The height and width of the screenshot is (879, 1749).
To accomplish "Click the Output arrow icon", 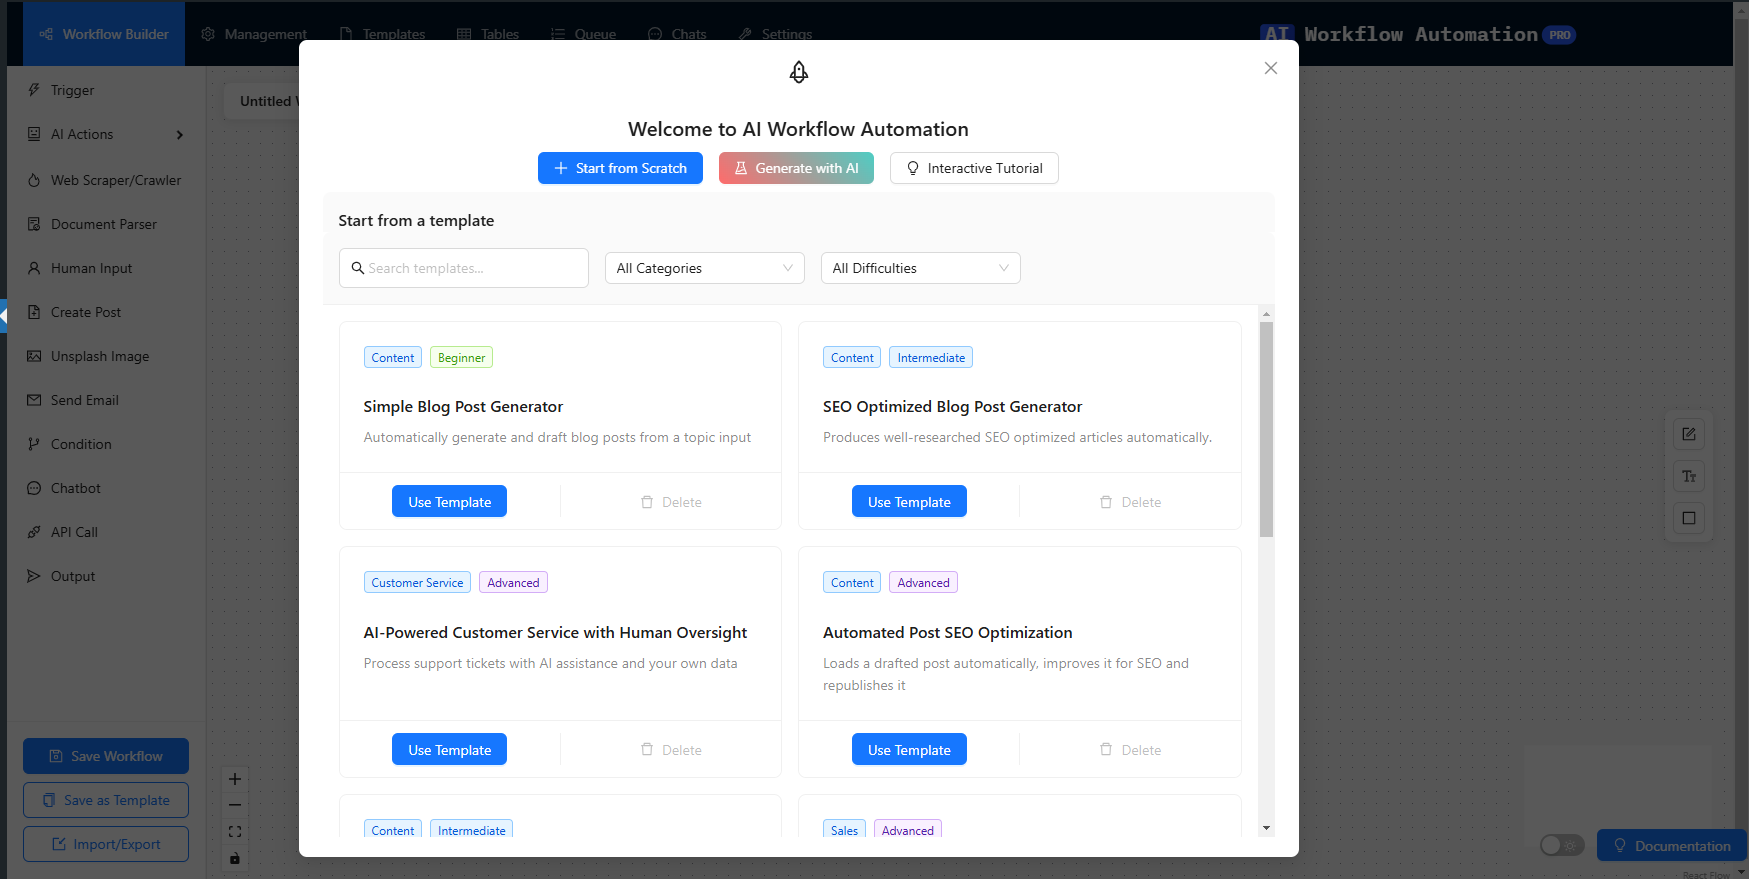I will point(34,576).
